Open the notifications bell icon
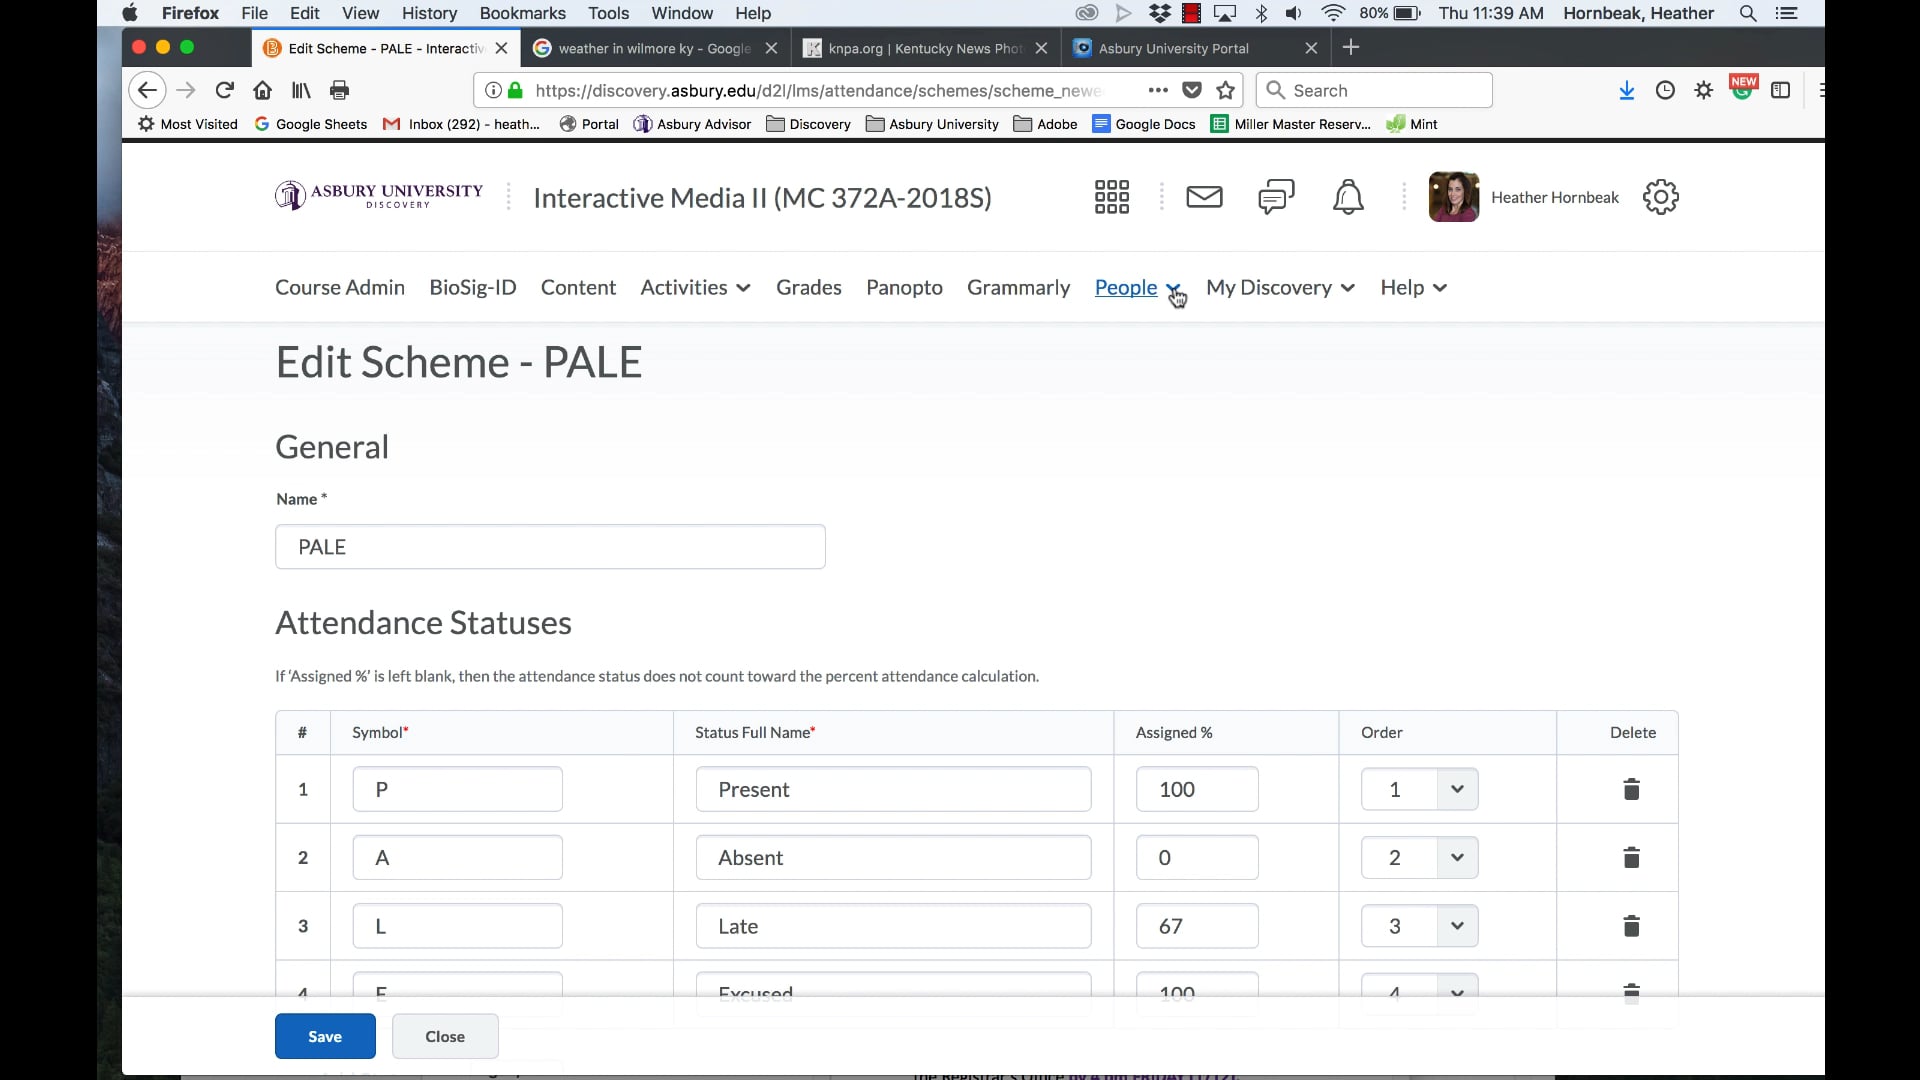This screenshot has width=1920, height=1080. click(x=1348, y=196)
